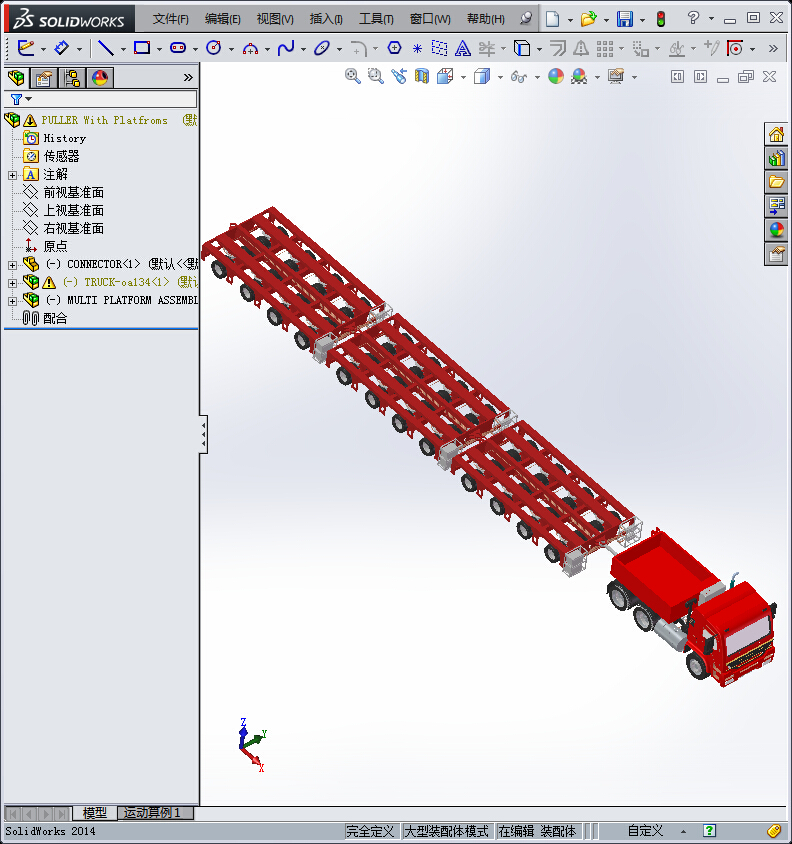Screen dimensions: 792x844
Task: Open the 插入(I) menu
Action: point(326,19)
